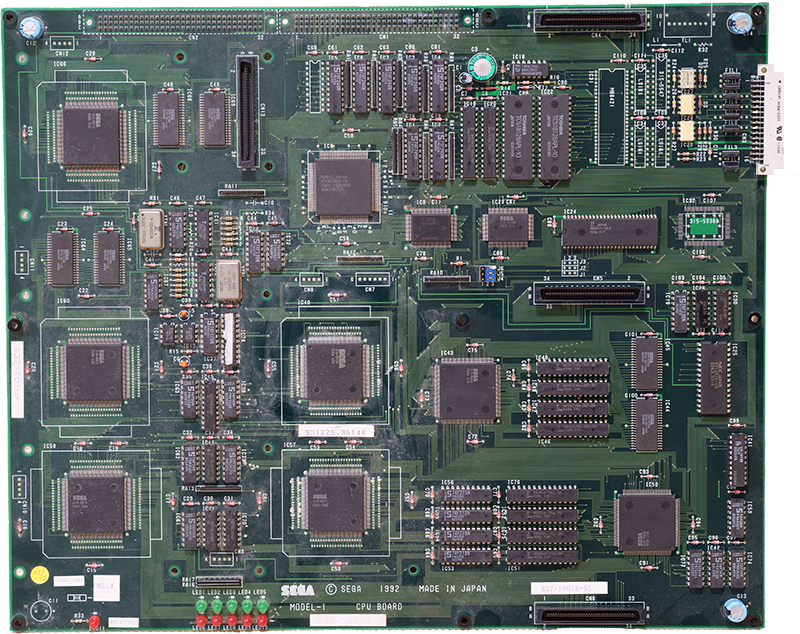The image size is (800, 634).
Task: Click the white sticker reading 931225.3614E
Action: coord(336,432)
